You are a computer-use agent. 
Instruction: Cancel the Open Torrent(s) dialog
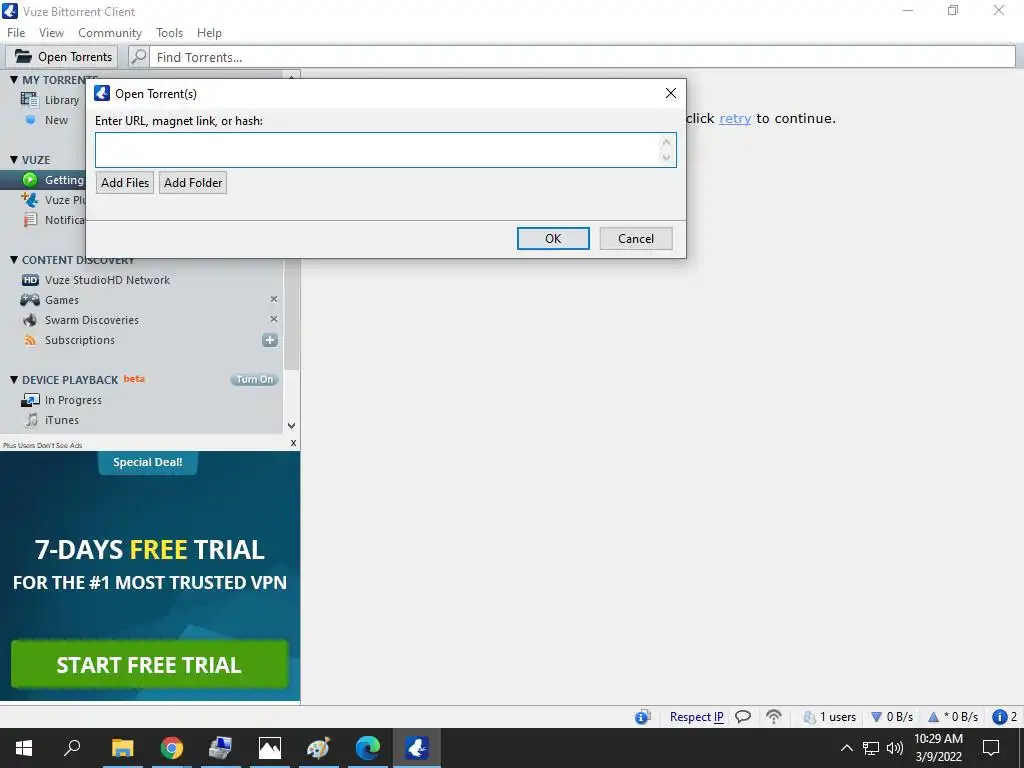pos(636,238)
